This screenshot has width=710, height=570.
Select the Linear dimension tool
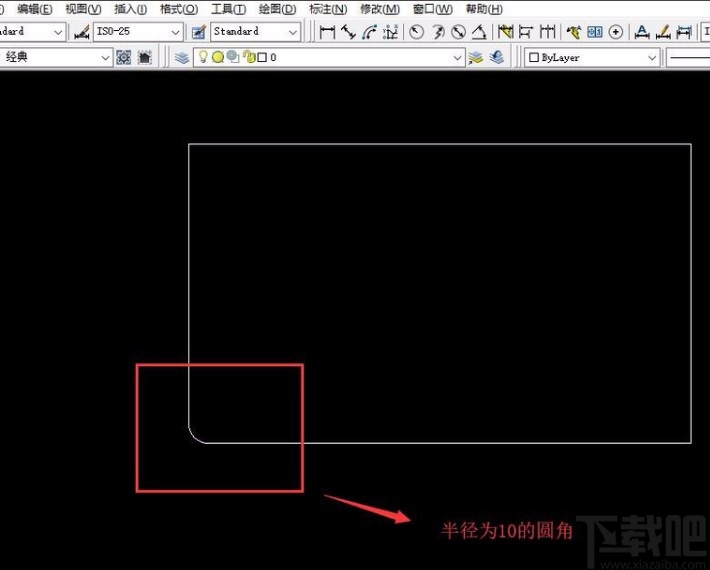pos(327,32)
